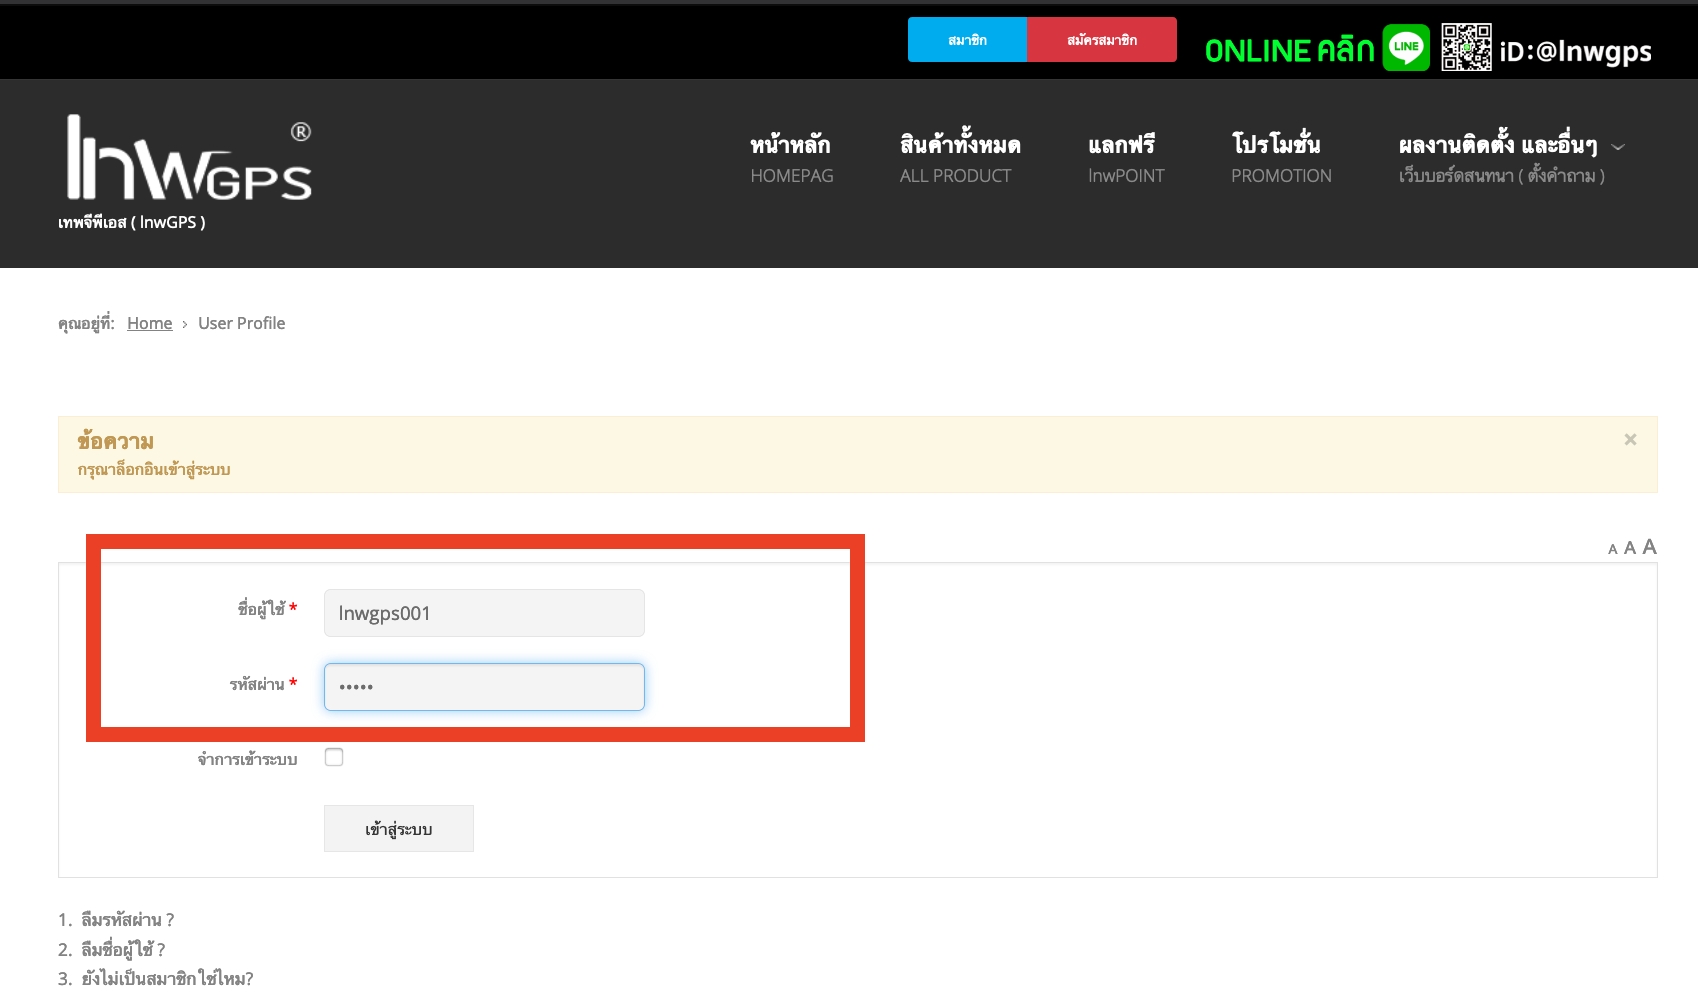Click the QR code image in header

1466,47
